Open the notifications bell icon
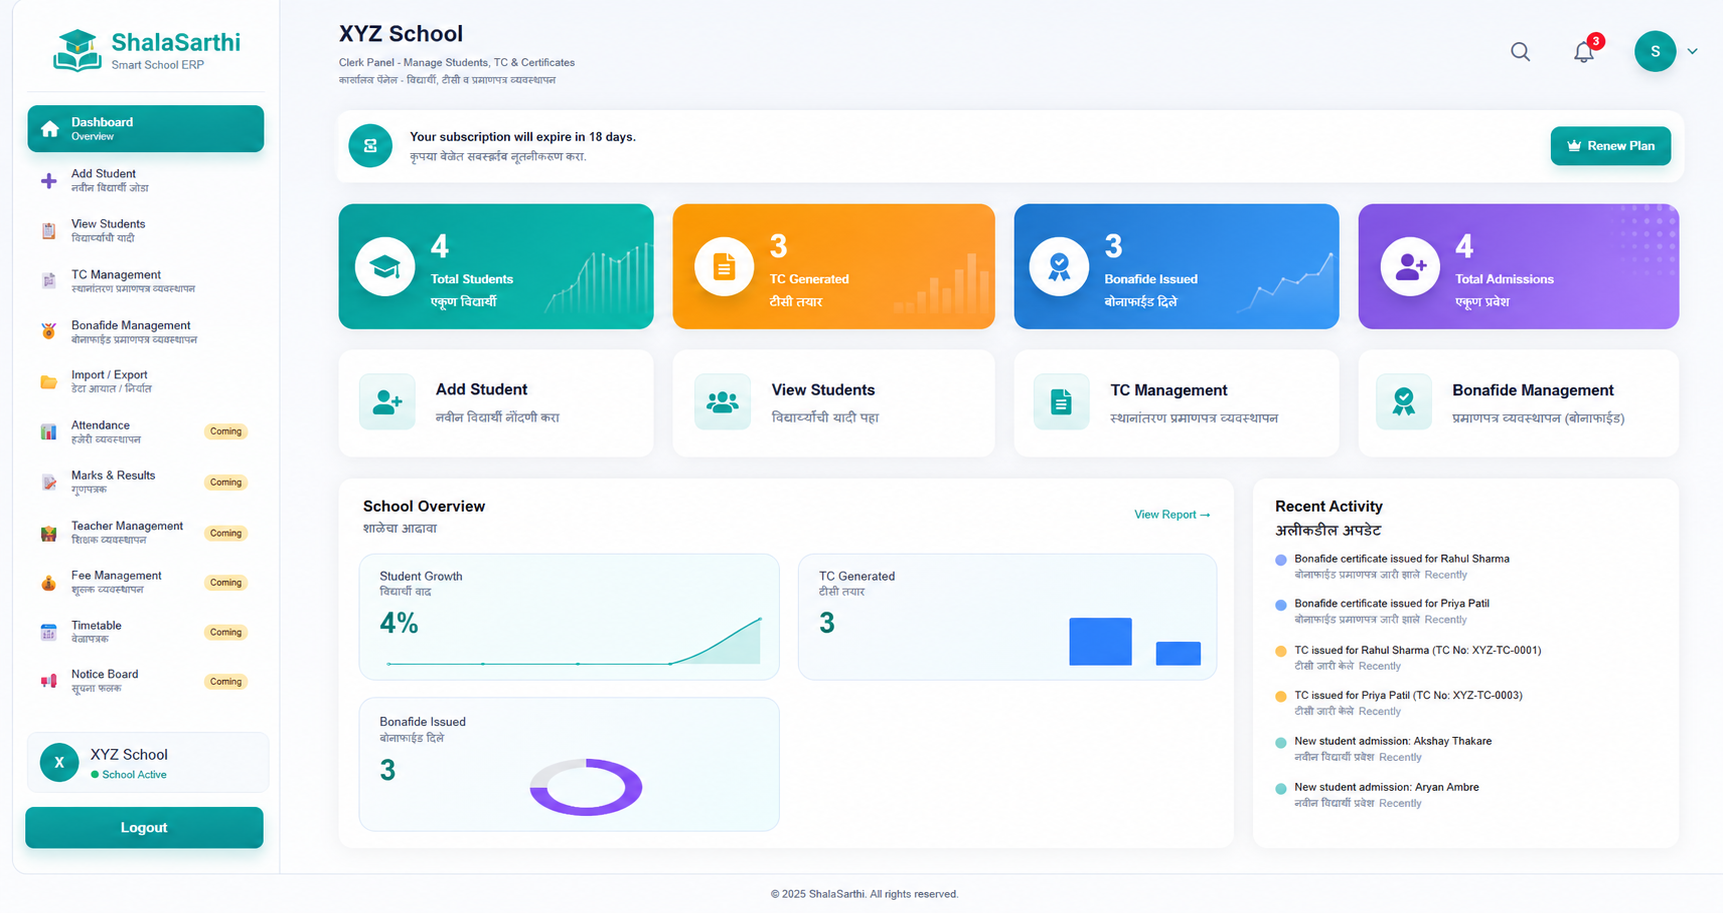Image resolution: width=1723 pixels, height=913 pixels. coord(1584,52)
